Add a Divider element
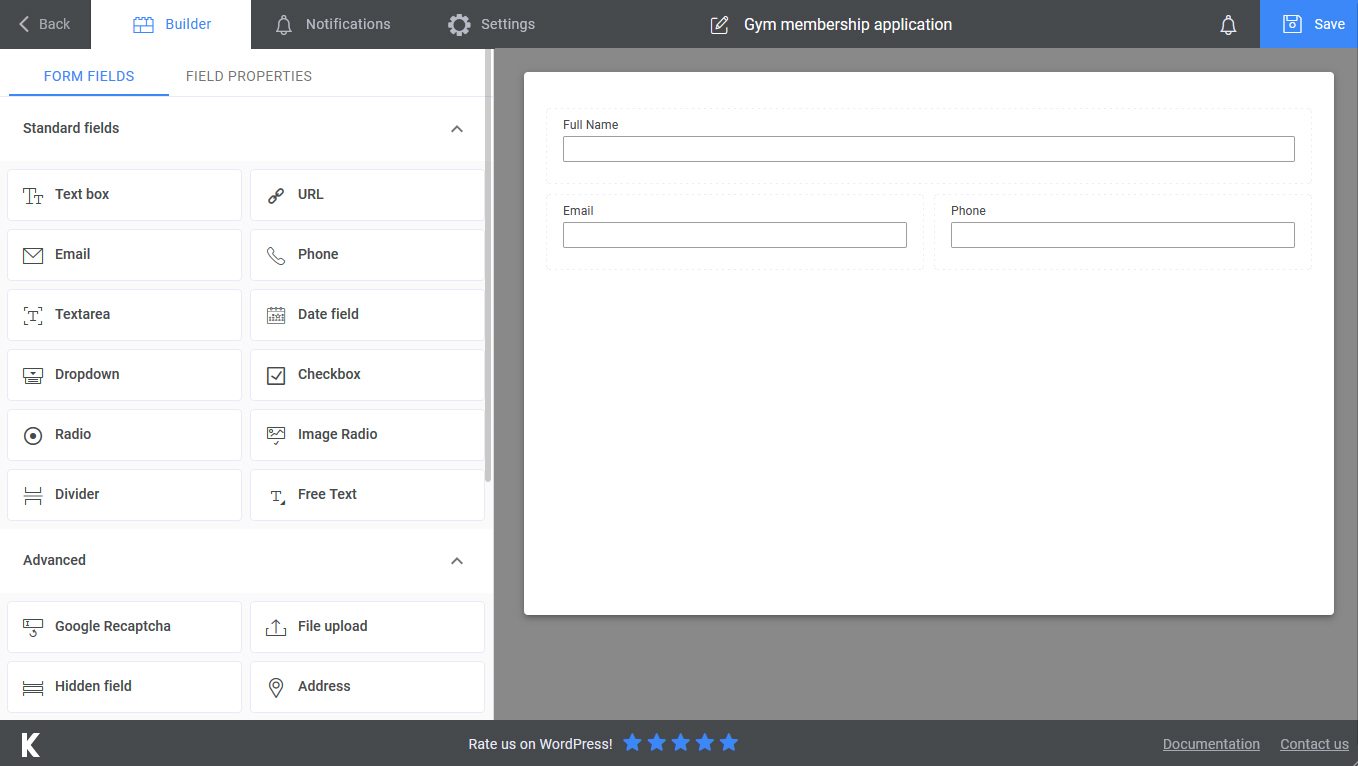 124,495
